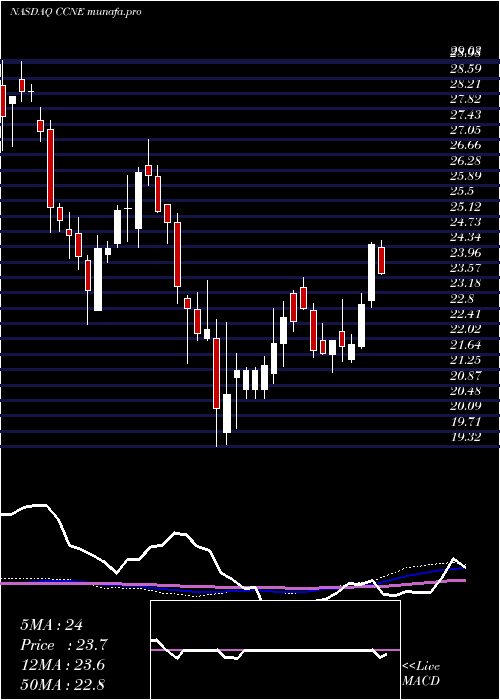Click the 12MA : 23.6 value

[62, 665]
